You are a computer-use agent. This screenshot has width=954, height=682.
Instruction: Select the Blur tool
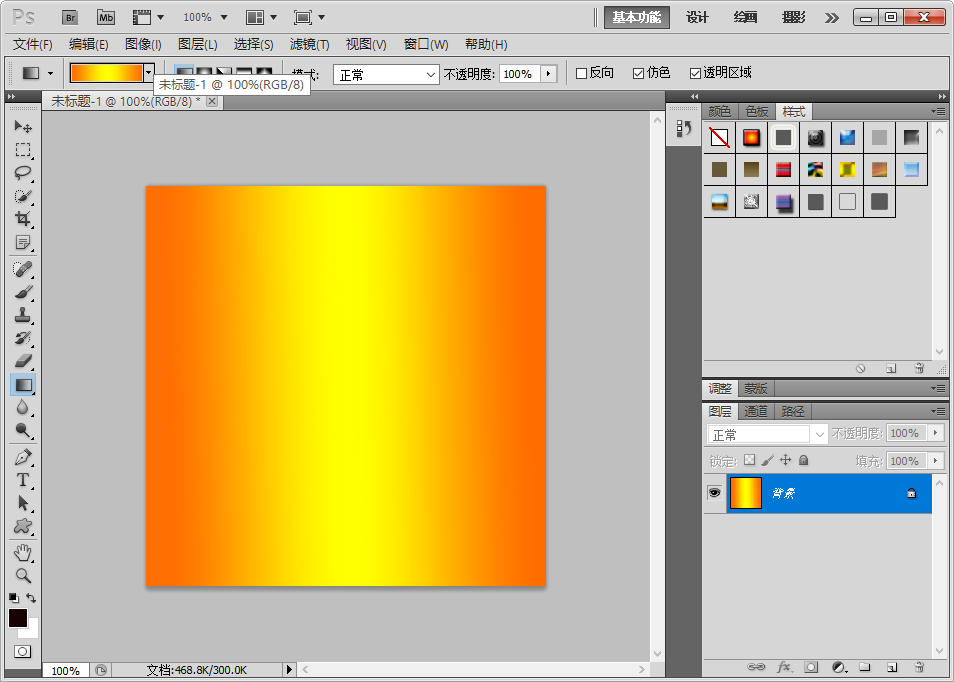(23, 408)
